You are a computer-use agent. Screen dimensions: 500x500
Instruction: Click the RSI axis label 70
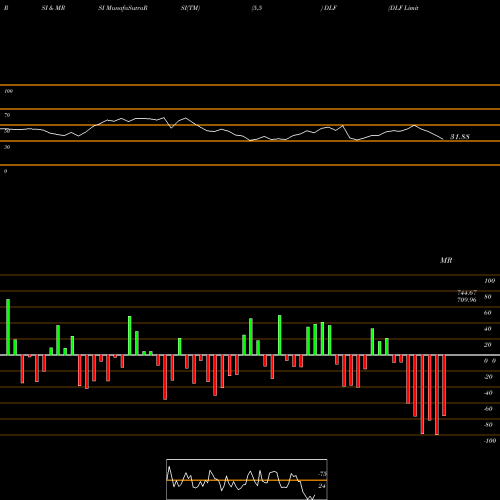pos(7,115)
